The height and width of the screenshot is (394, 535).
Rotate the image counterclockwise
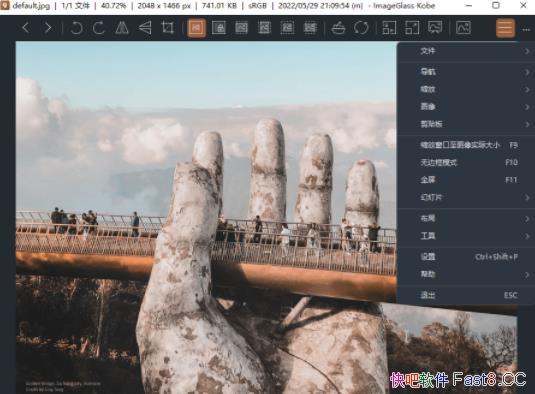click(x=76, y=28)
